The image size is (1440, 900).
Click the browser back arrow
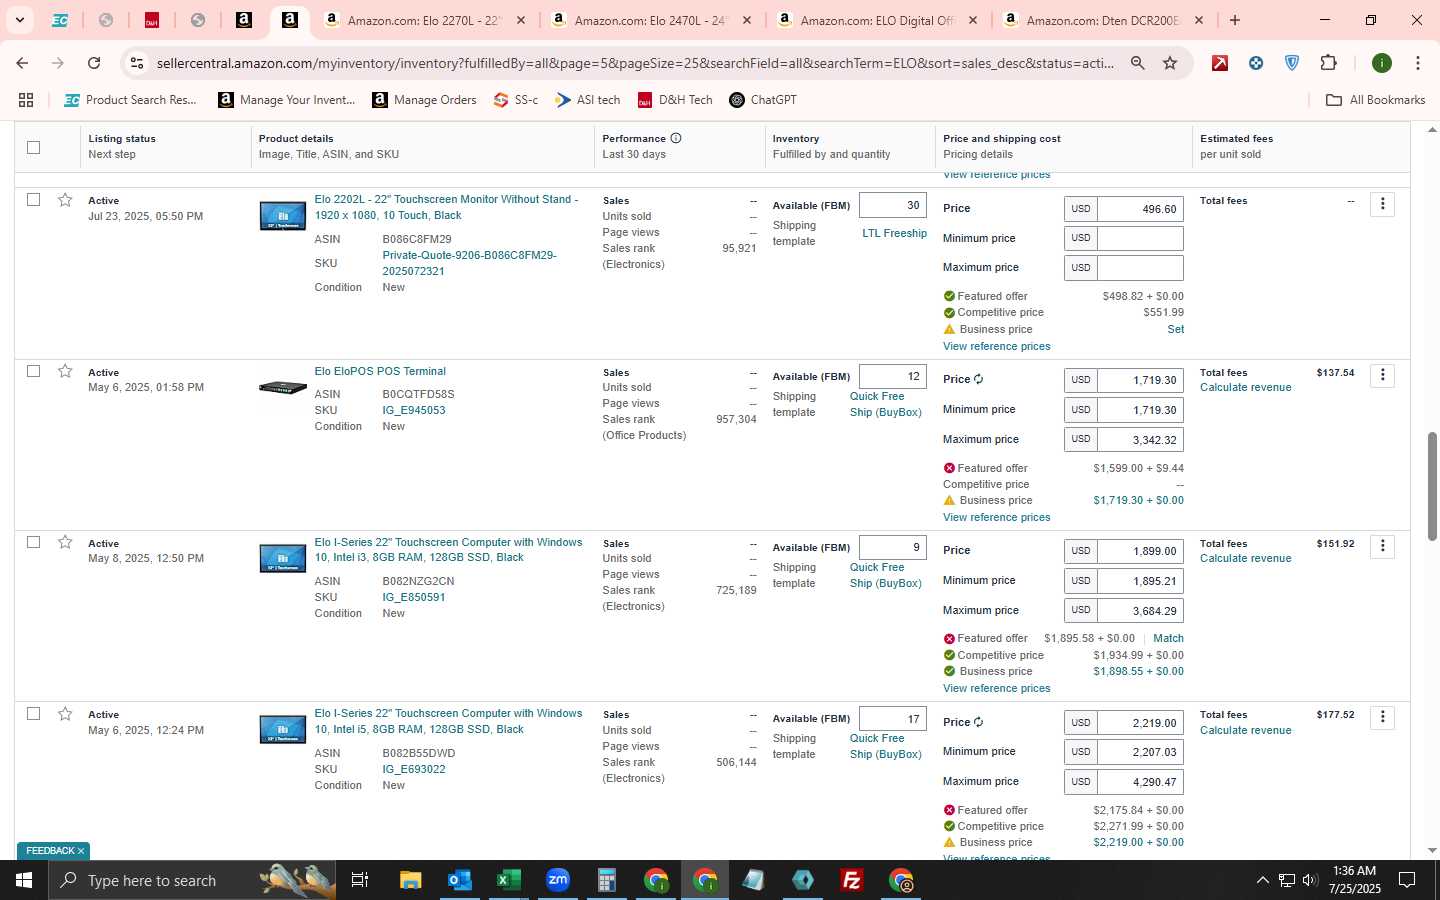click(22, 63)
